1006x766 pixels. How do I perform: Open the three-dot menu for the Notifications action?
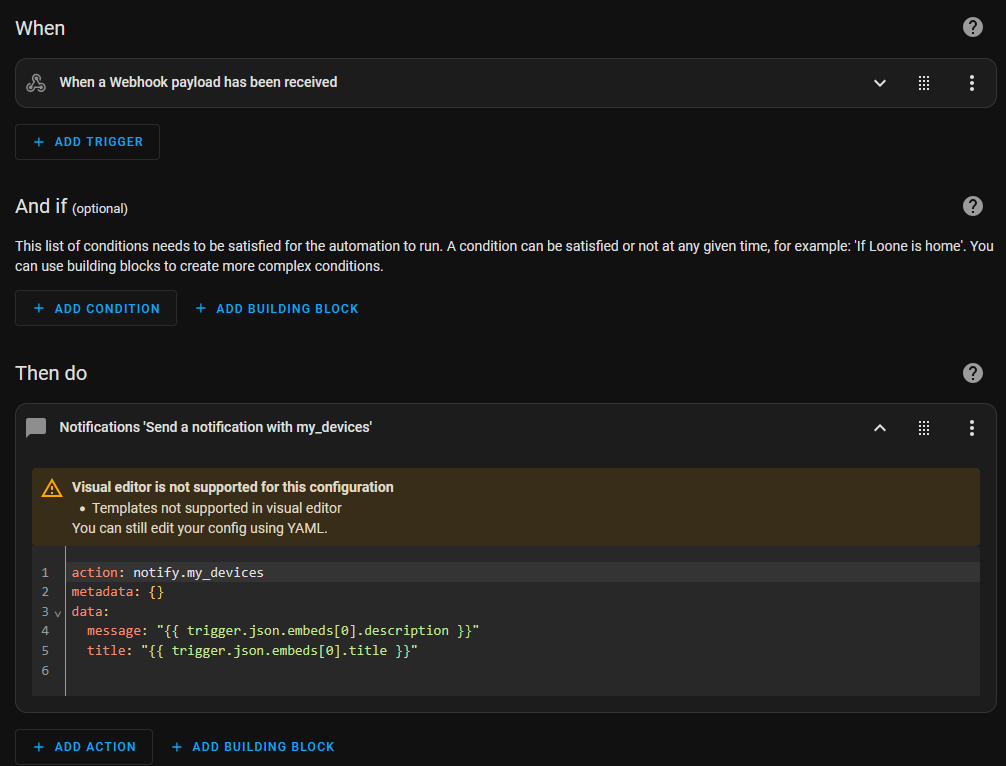tap(971, 428)
